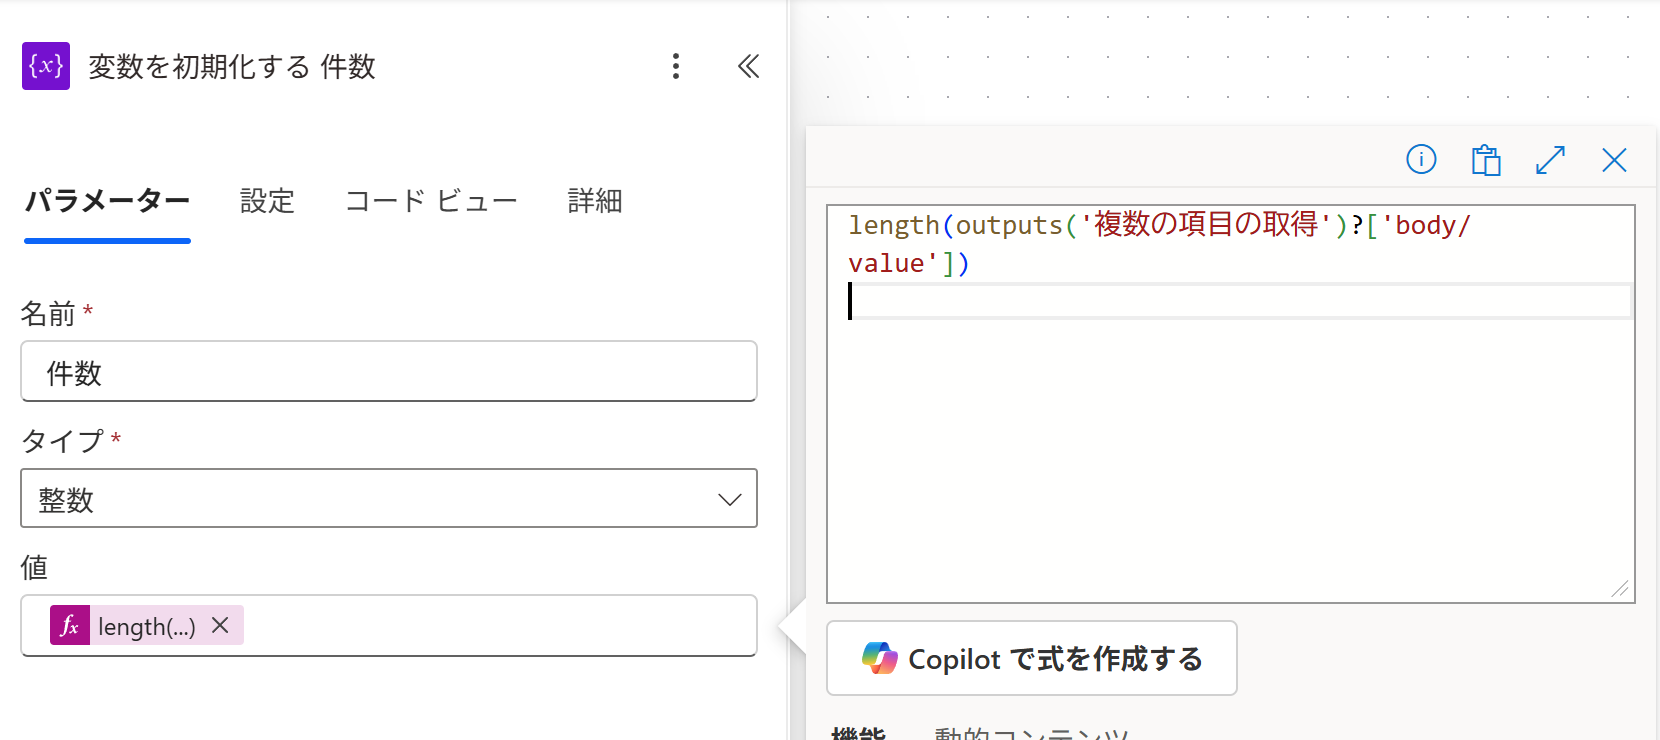Click the clipboard paste icon
Screen dimensions: 1660x740
tap(1486, 160)
